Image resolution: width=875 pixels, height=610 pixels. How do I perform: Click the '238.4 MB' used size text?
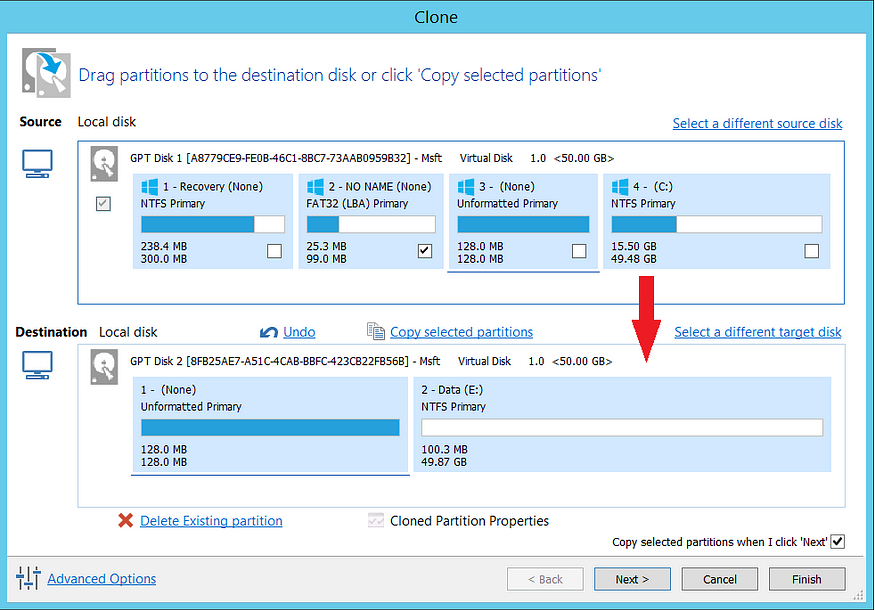click(x=164, y=246)
